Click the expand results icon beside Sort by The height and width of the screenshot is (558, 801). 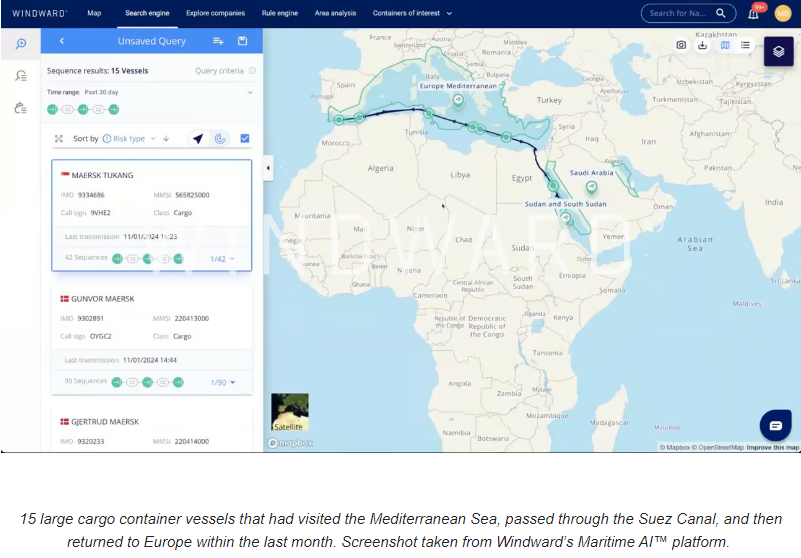coord(59,138)
